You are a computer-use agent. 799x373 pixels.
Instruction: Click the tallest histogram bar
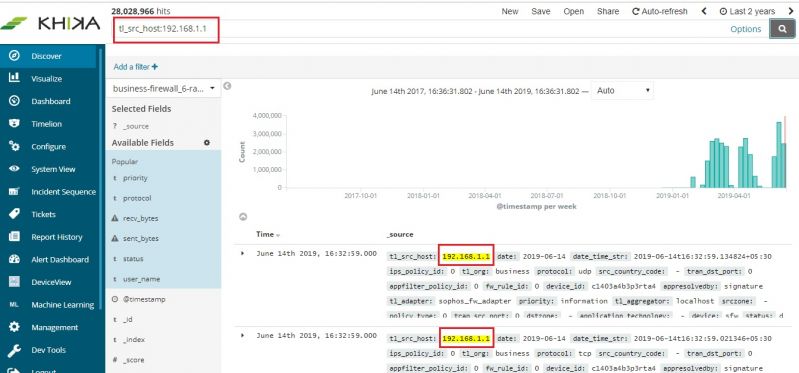779,154
